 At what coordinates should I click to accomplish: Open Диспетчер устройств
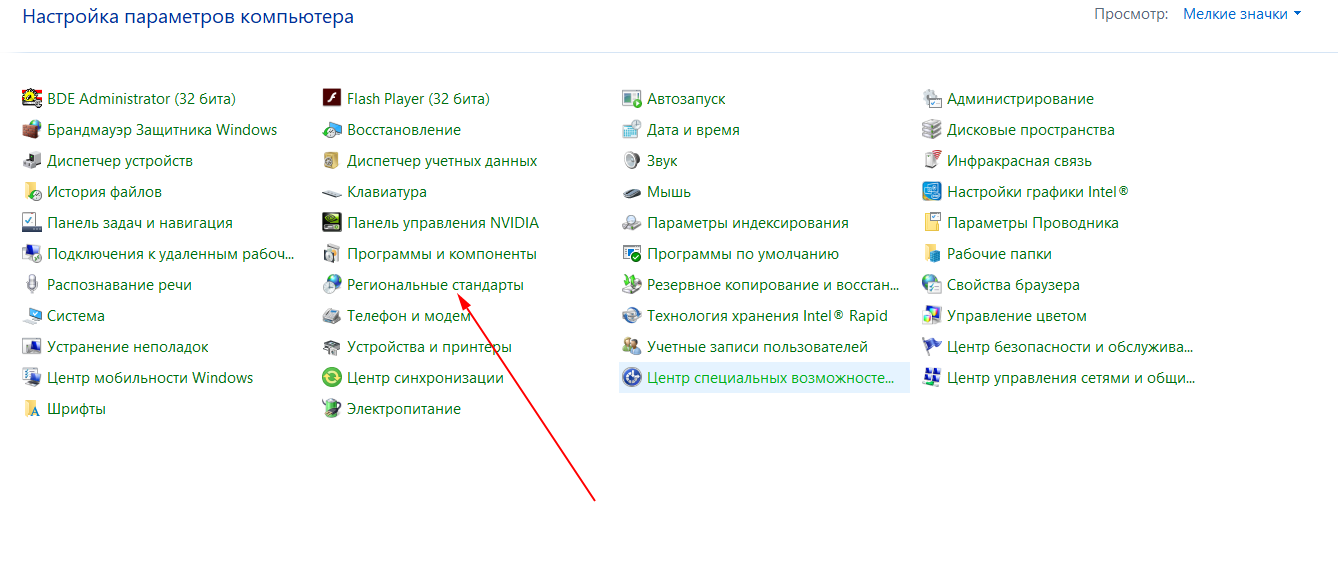point(120,161)
